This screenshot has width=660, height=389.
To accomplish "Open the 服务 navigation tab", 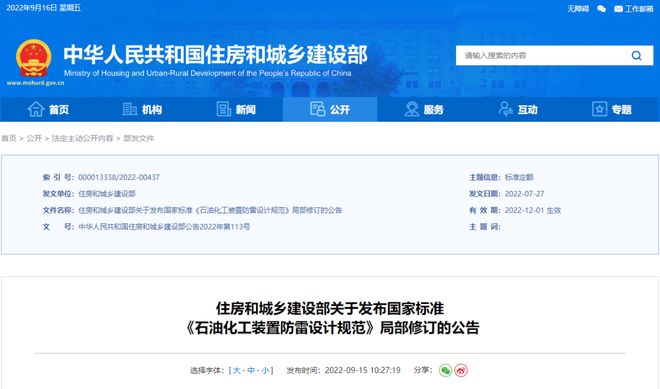I will point(424,109).
